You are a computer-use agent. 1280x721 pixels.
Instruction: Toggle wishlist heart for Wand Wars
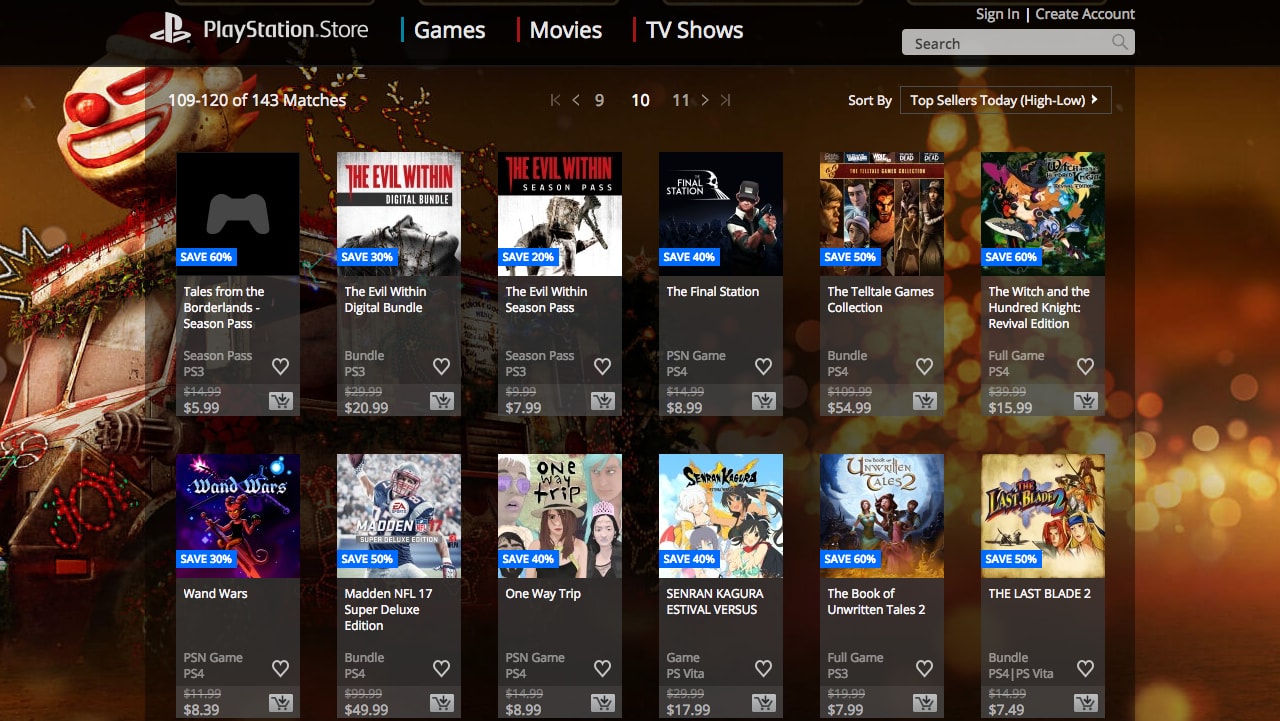[x=280, y=669]
